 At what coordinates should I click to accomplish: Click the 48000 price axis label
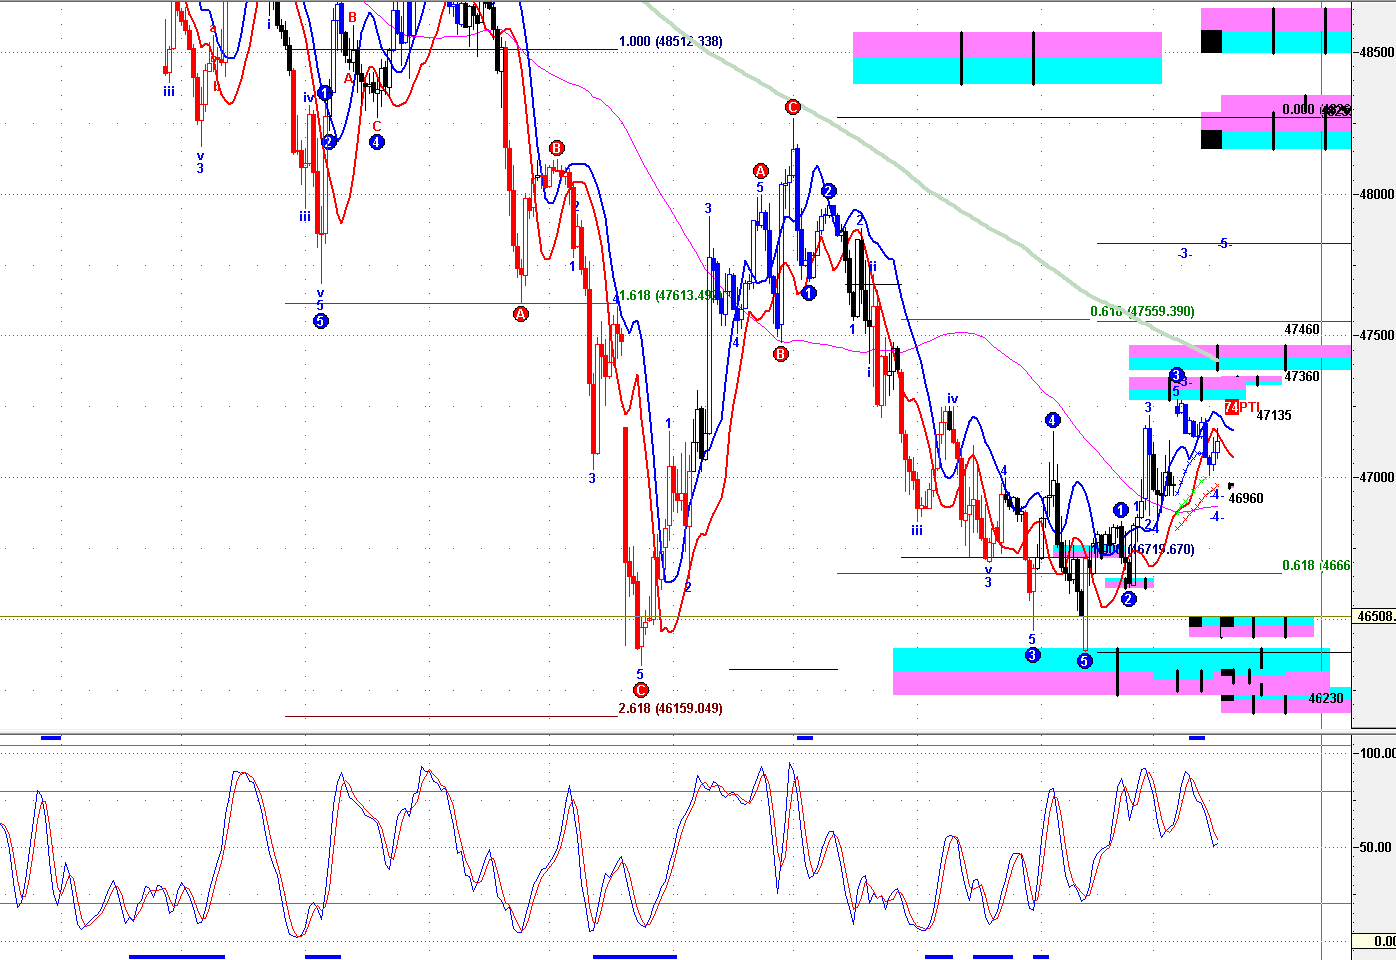[1376, 195]
